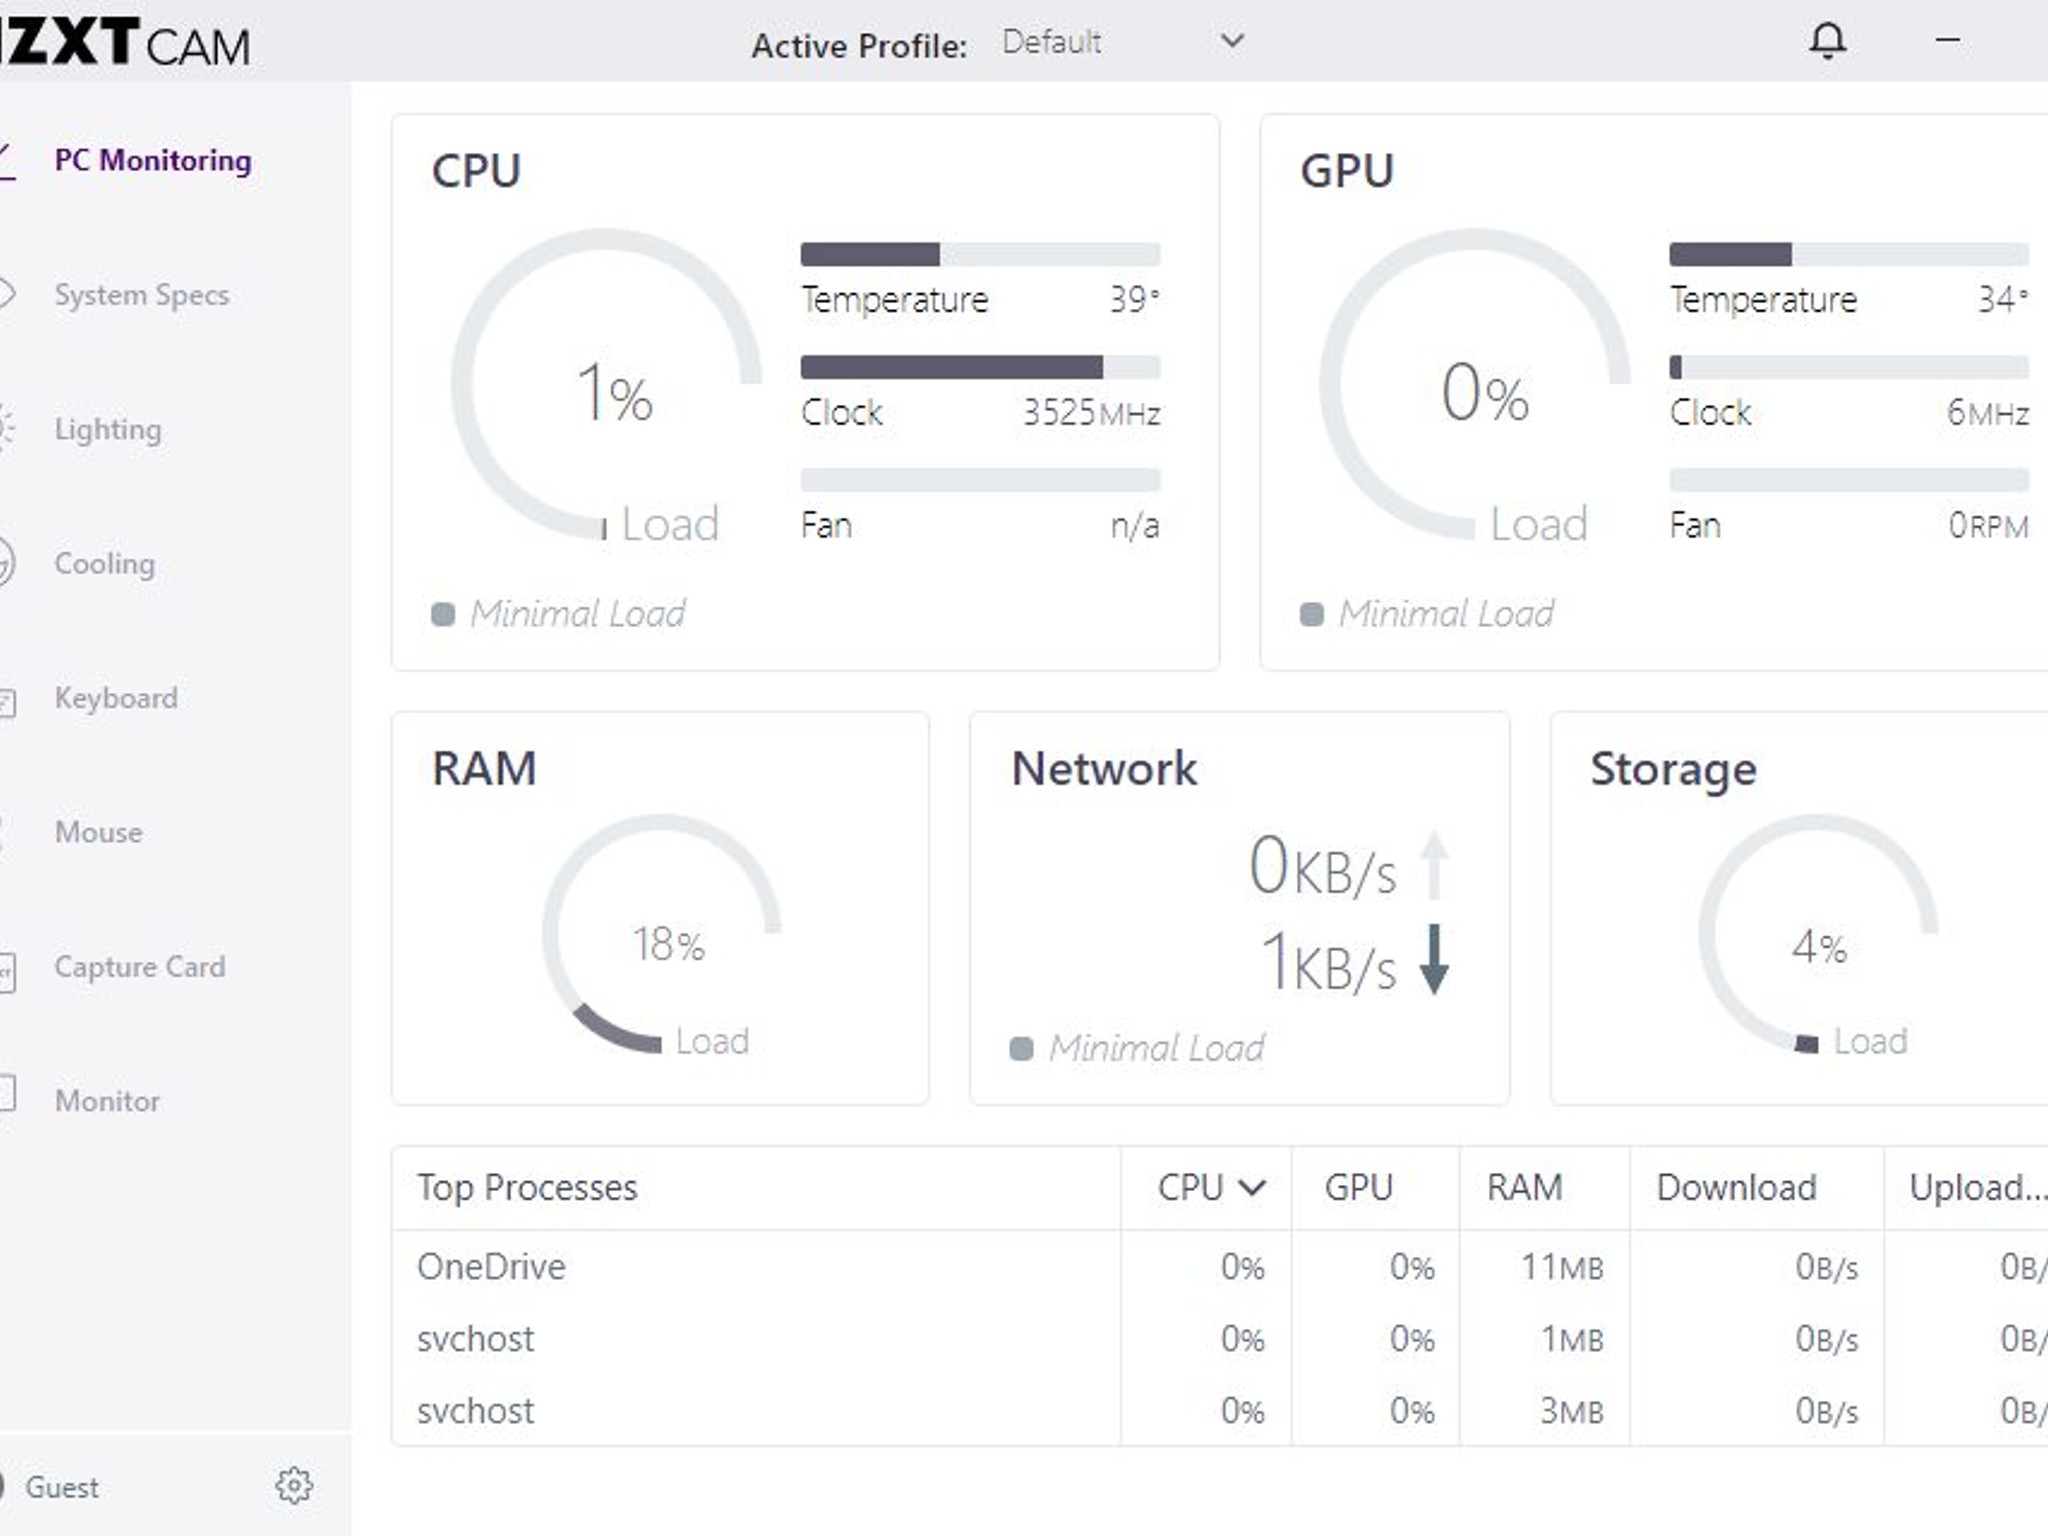Screen dimensions: 2048x1536
Task: Go to System Specs in sidebar
Action: pyautogui.click(x=141, y=295)
